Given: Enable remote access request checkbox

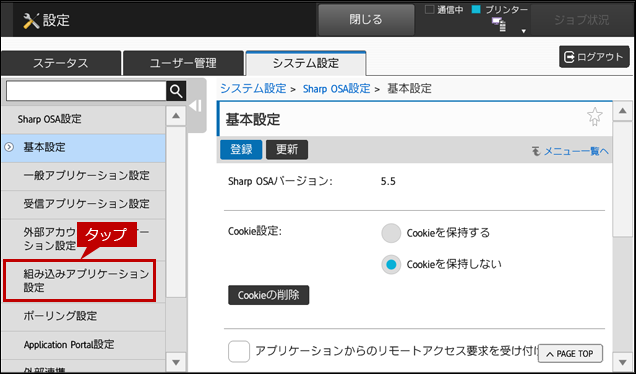Looking at the screenshot, I should 239,351.
